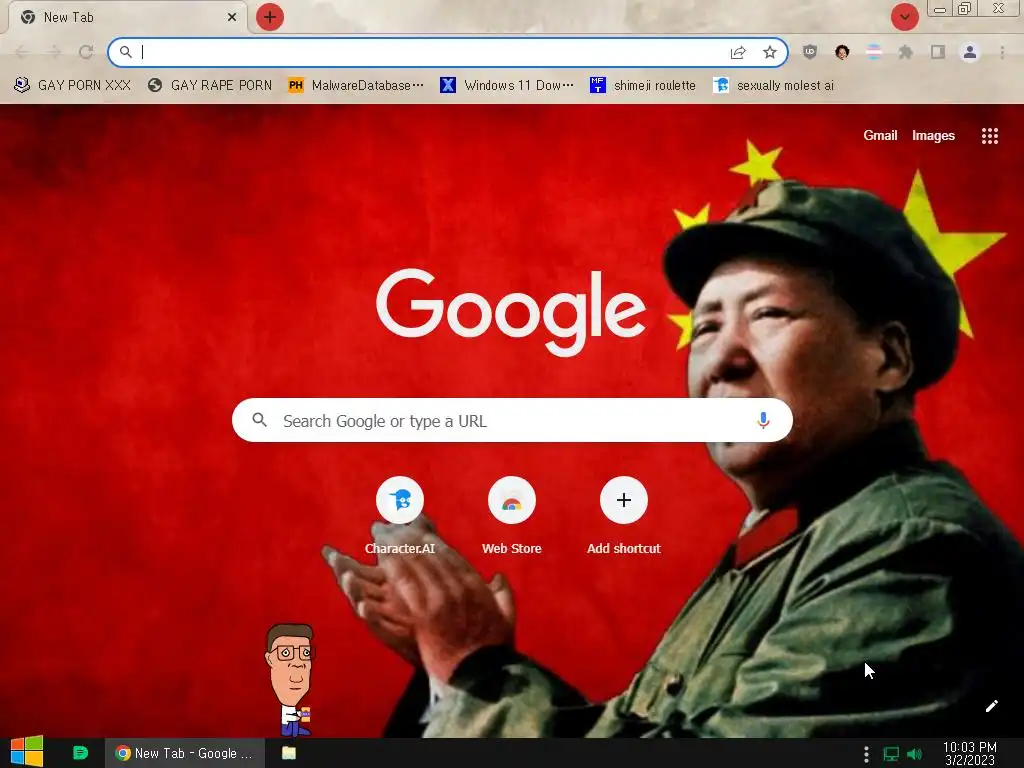
Task: Customize this page with the pencil icon
Action: pyautogui.click(x=991, y=706)
